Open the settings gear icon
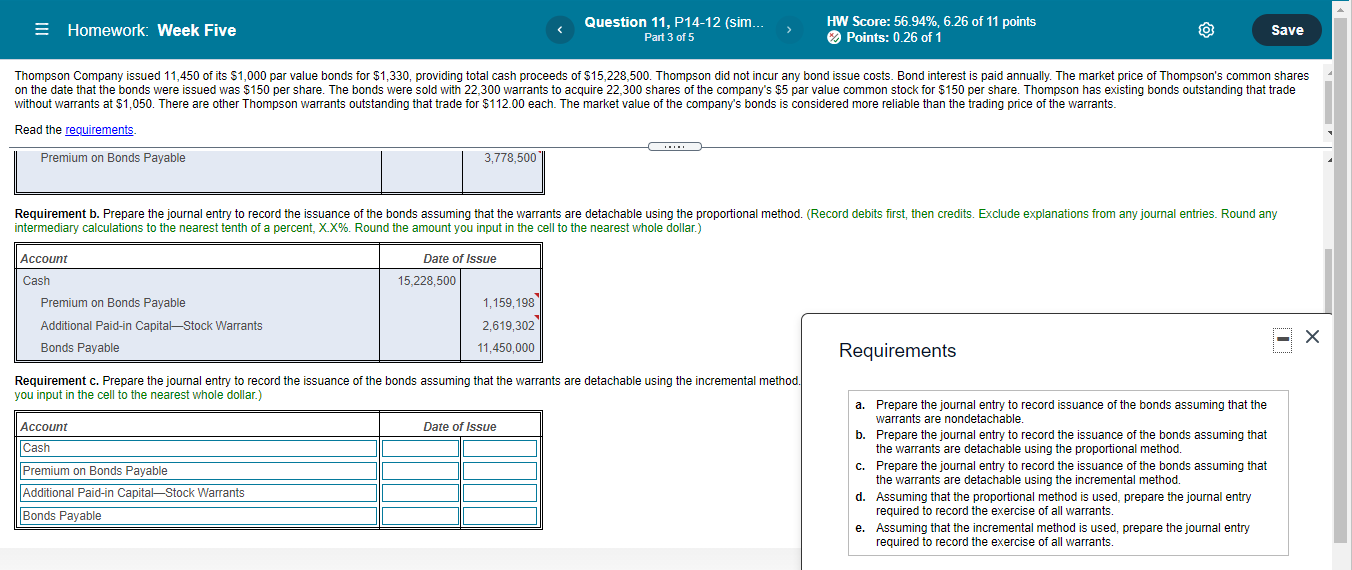 pos(1206,30)
